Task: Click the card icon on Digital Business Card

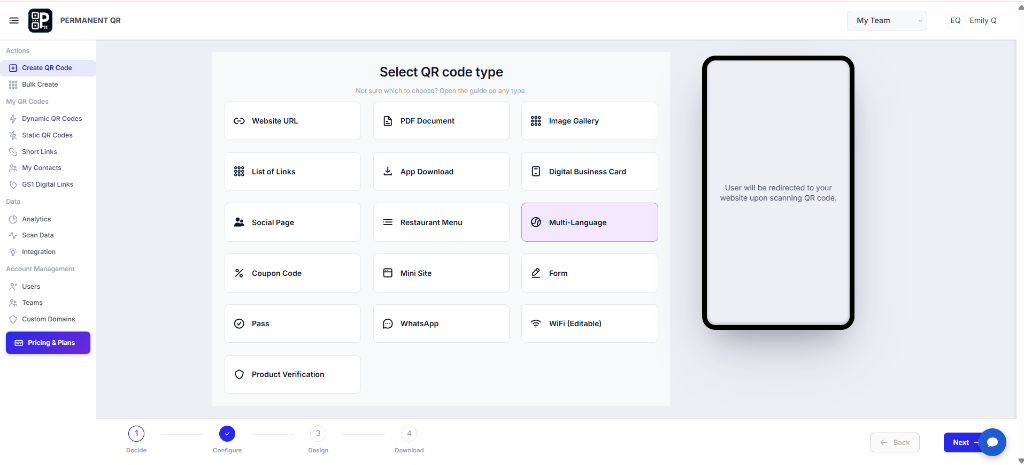Action: (536, 172)
